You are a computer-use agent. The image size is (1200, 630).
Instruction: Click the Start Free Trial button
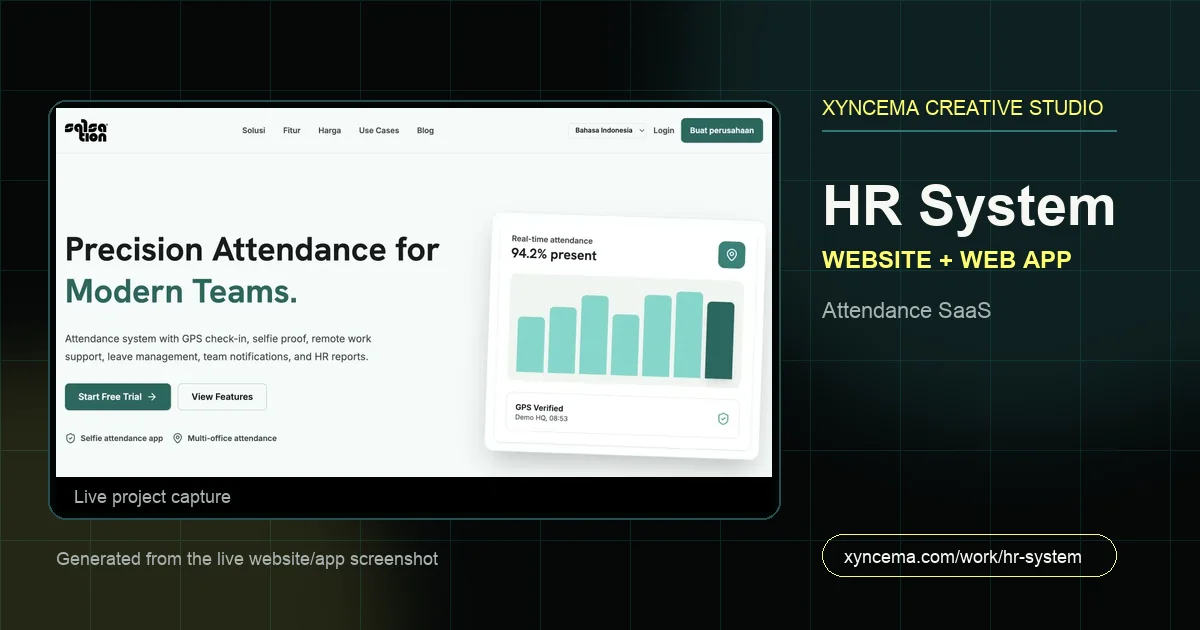click(118, 397)
